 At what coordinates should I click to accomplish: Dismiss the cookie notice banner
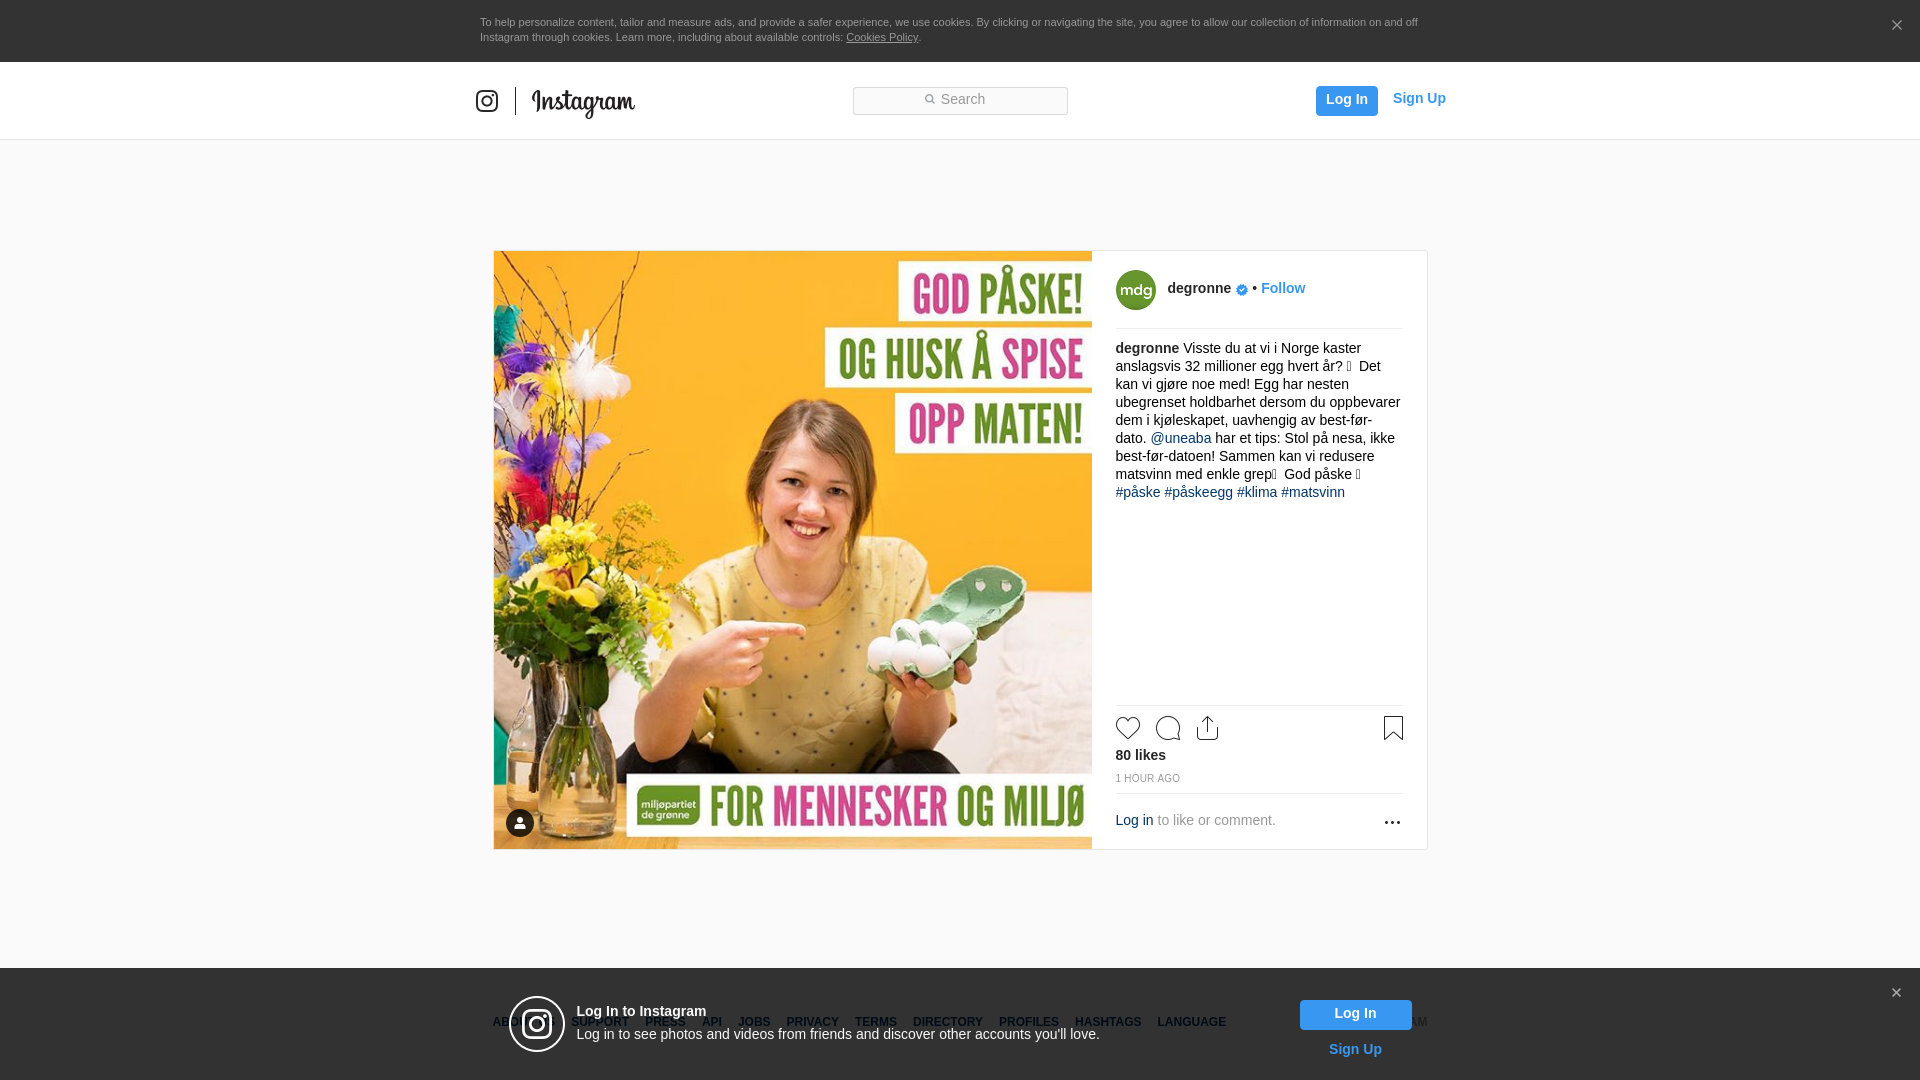1896,26
